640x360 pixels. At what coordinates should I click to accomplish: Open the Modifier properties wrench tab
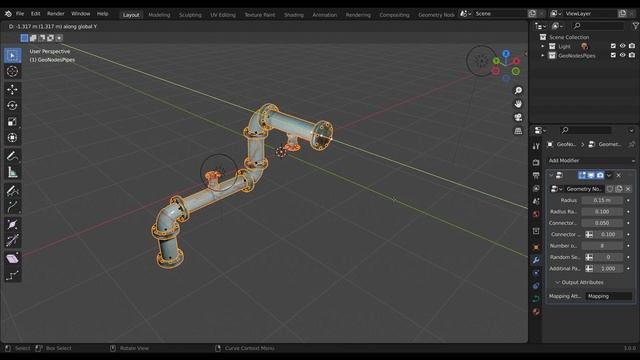coord(536,260)
